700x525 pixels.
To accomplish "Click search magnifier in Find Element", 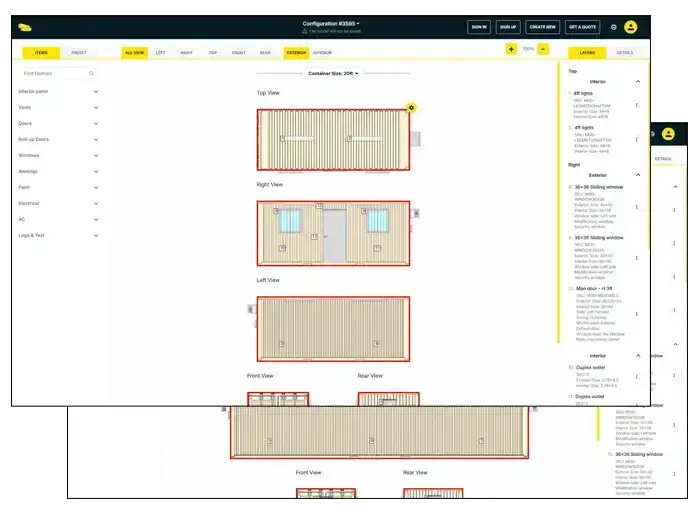I will (x=92, y=73).
